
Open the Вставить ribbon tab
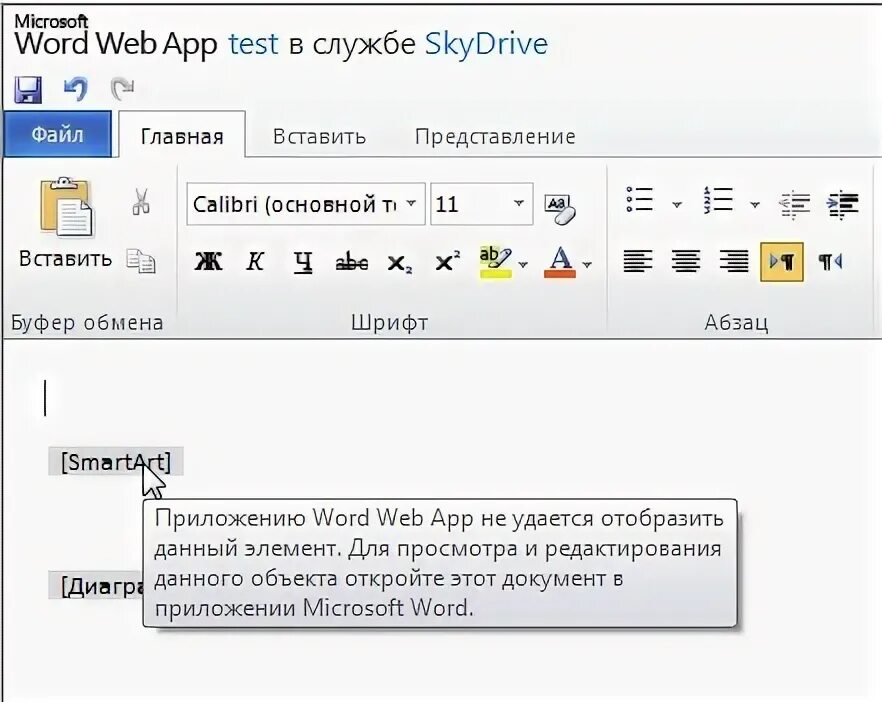pyautogui.click(x=319, y=136)
